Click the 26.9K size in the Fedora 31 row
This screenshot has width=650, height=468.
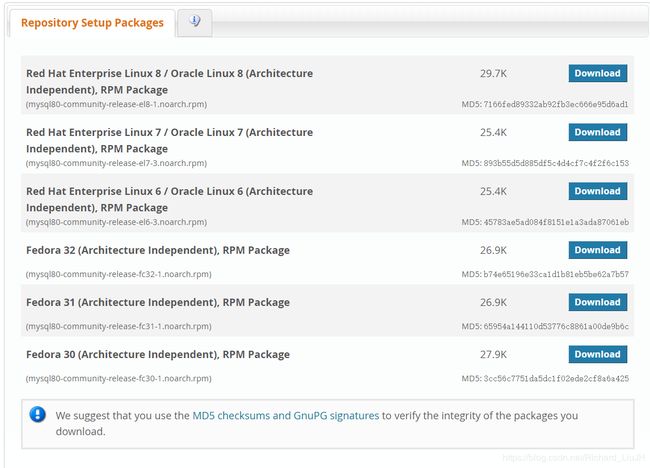tap(493, 303)
